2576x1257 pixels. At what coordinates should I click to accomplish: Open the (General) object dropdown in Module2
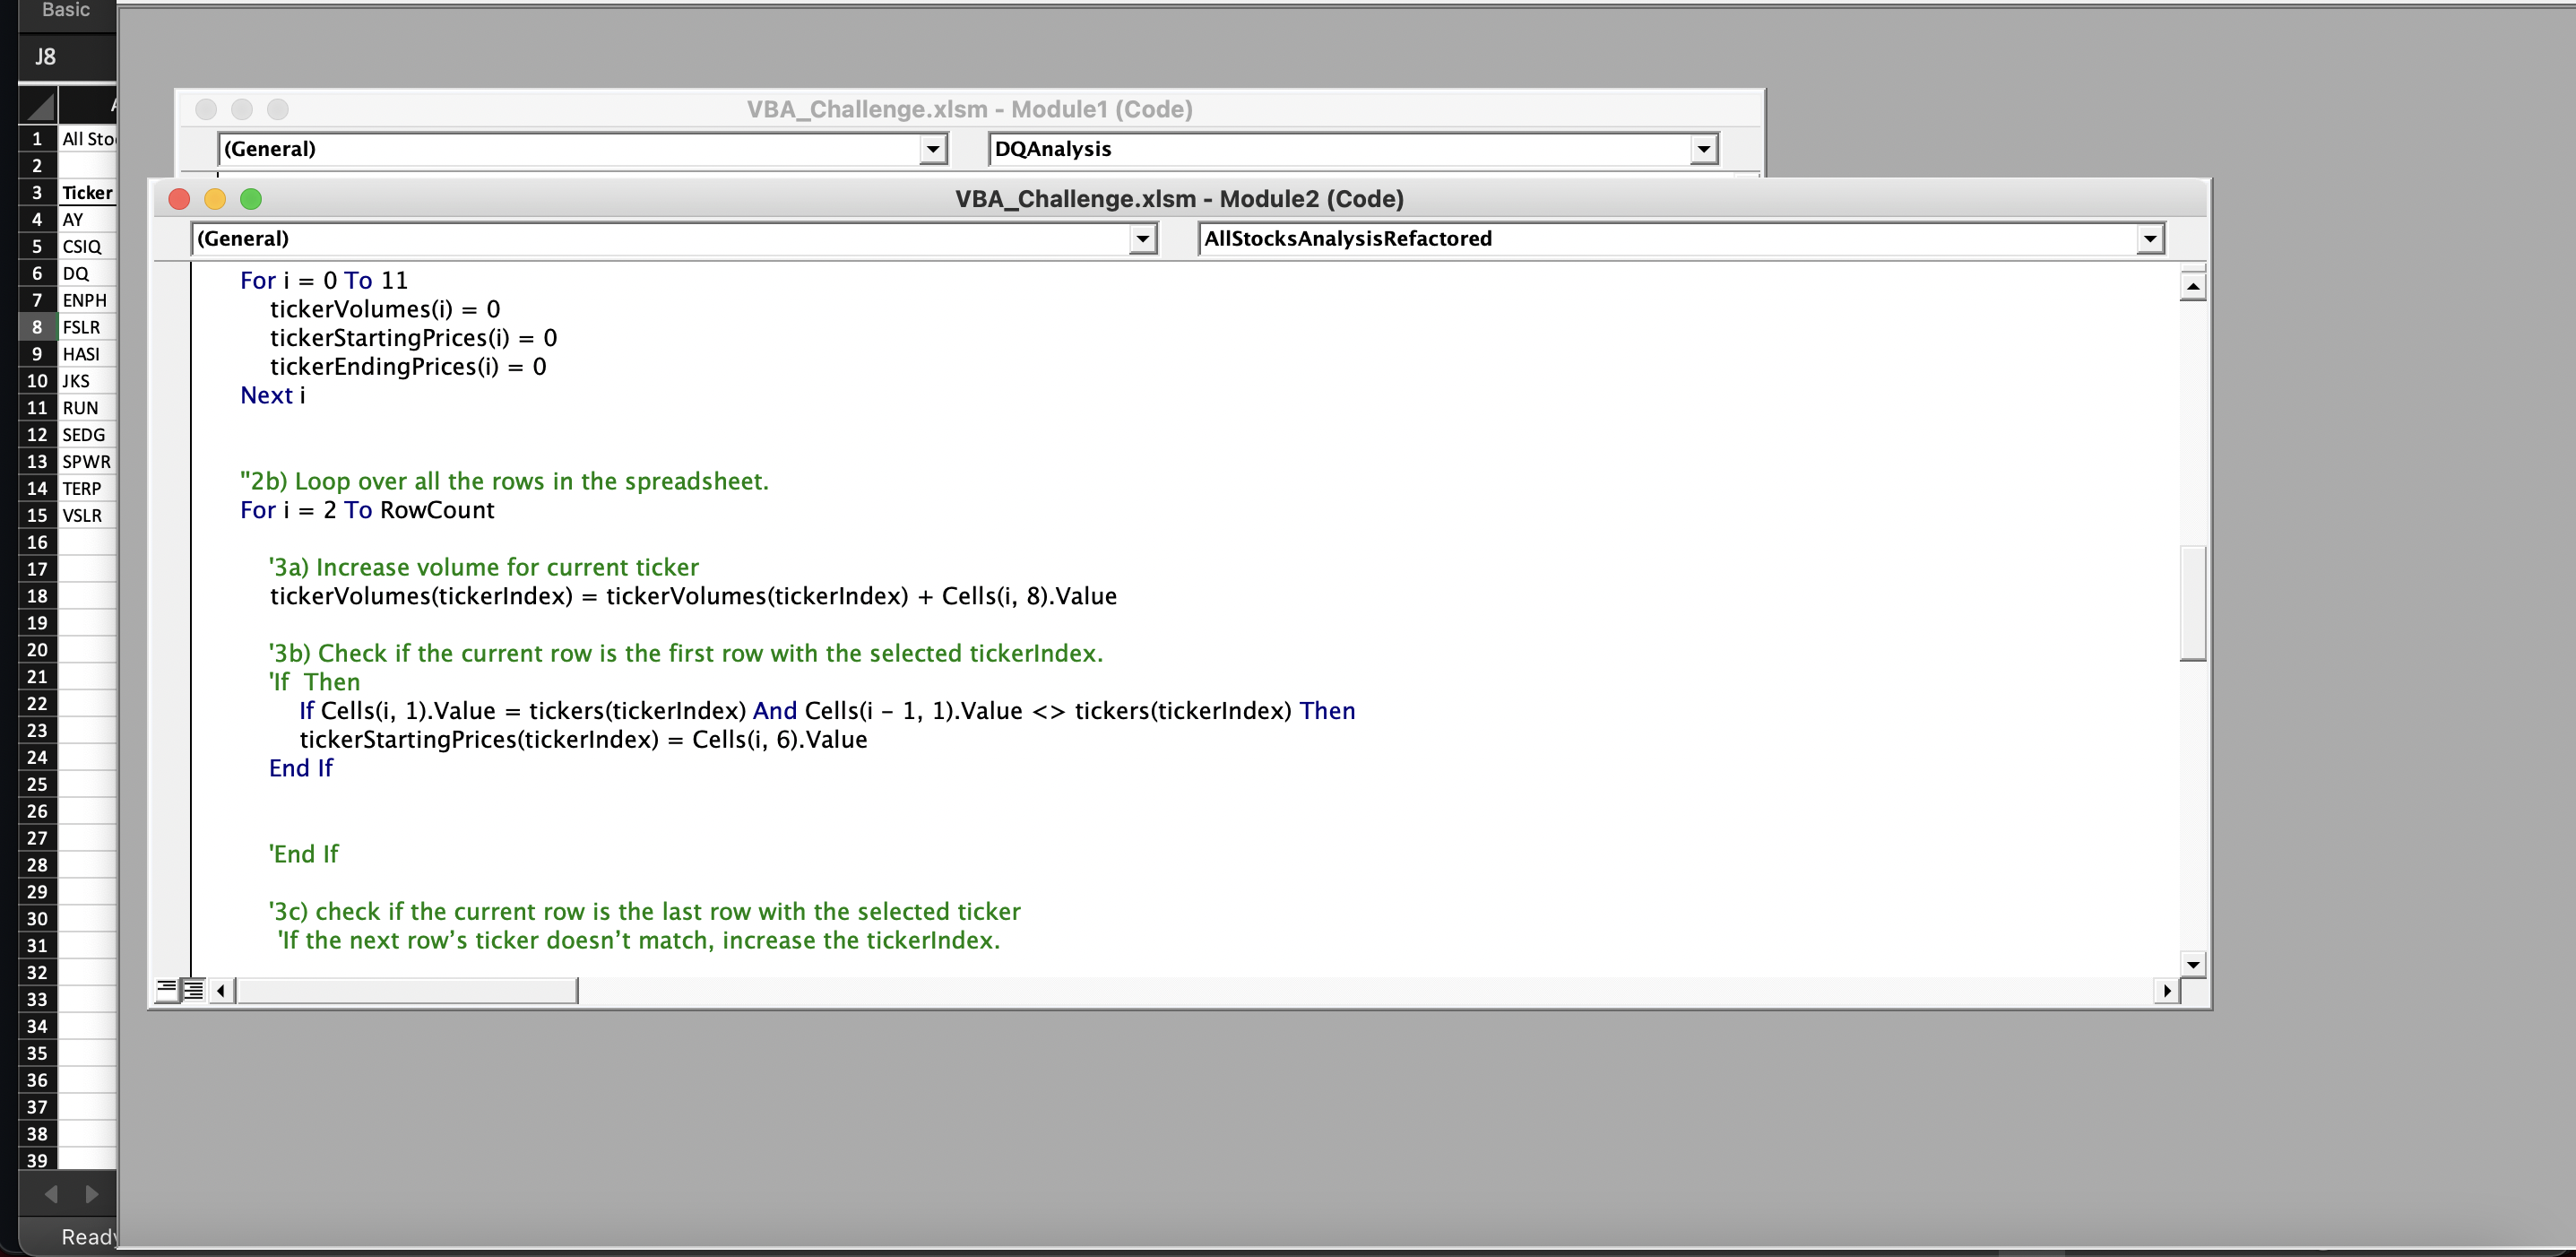(1143, 239)
